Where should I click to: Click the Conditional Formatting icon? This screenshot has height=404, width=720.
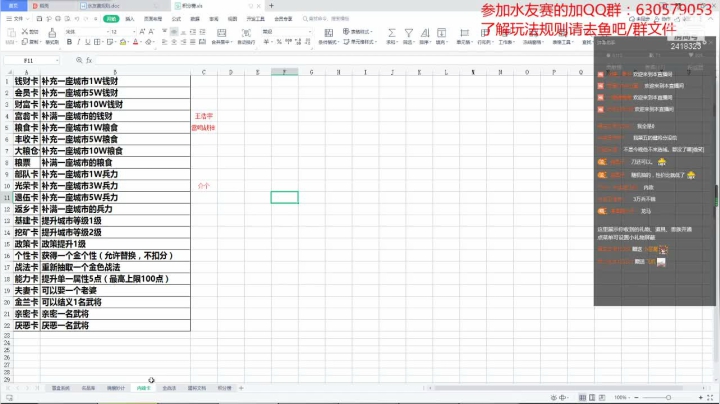(329, 33)
